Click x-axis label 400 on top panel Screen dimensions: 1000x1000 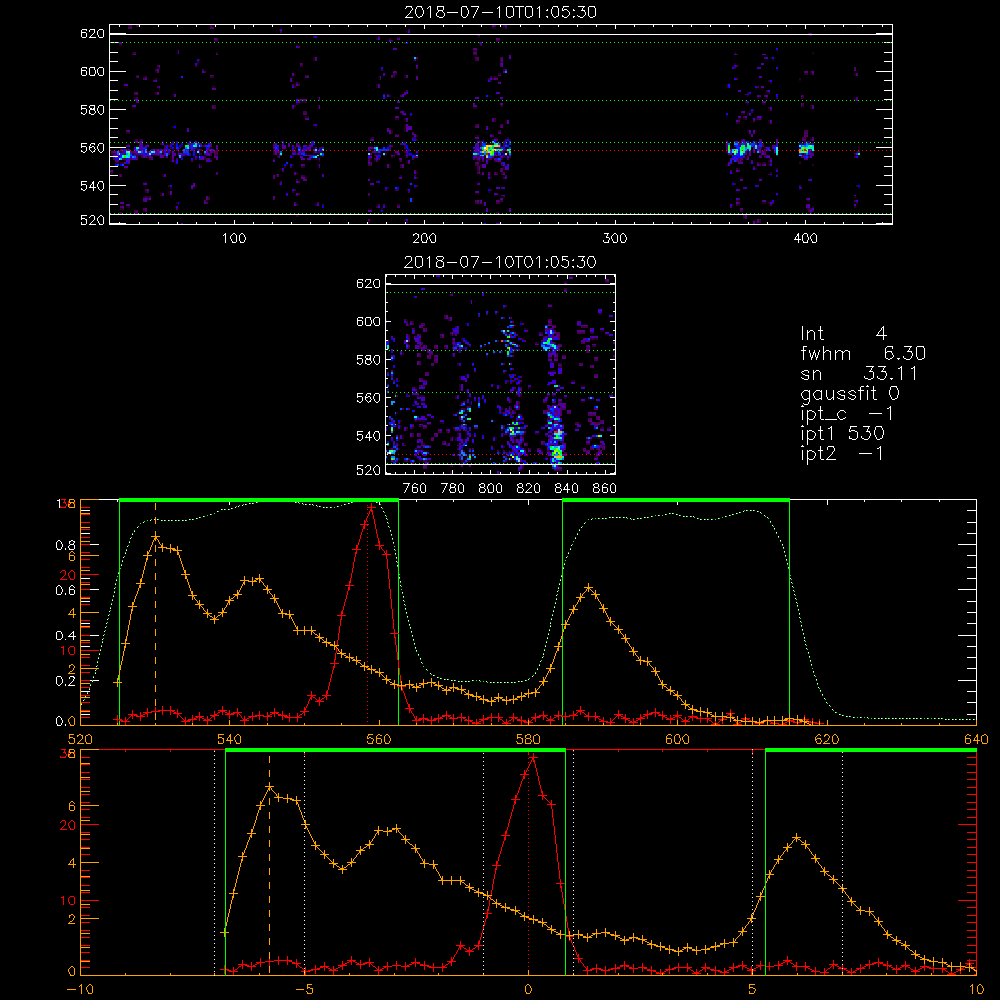[805, 239]
